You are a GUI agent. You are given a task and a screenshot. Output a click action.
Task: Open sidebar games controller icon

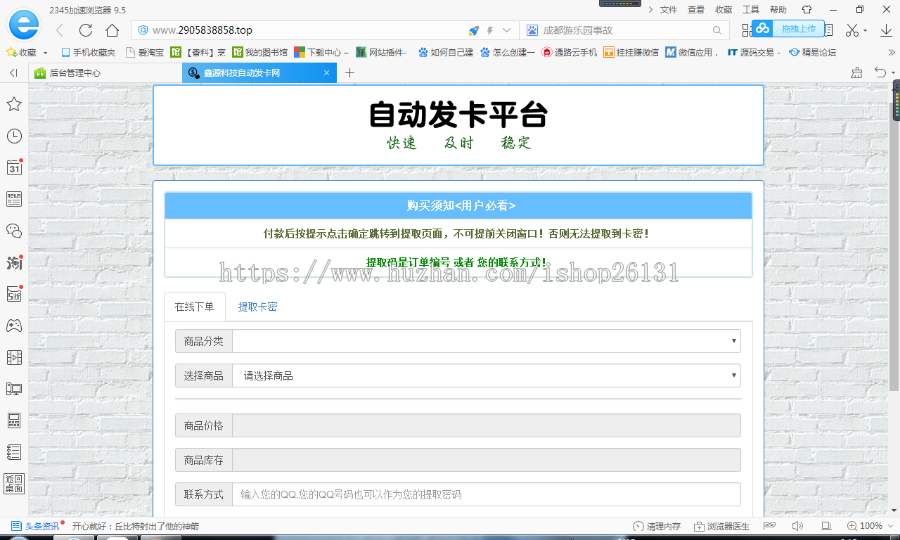click(14, 325)
